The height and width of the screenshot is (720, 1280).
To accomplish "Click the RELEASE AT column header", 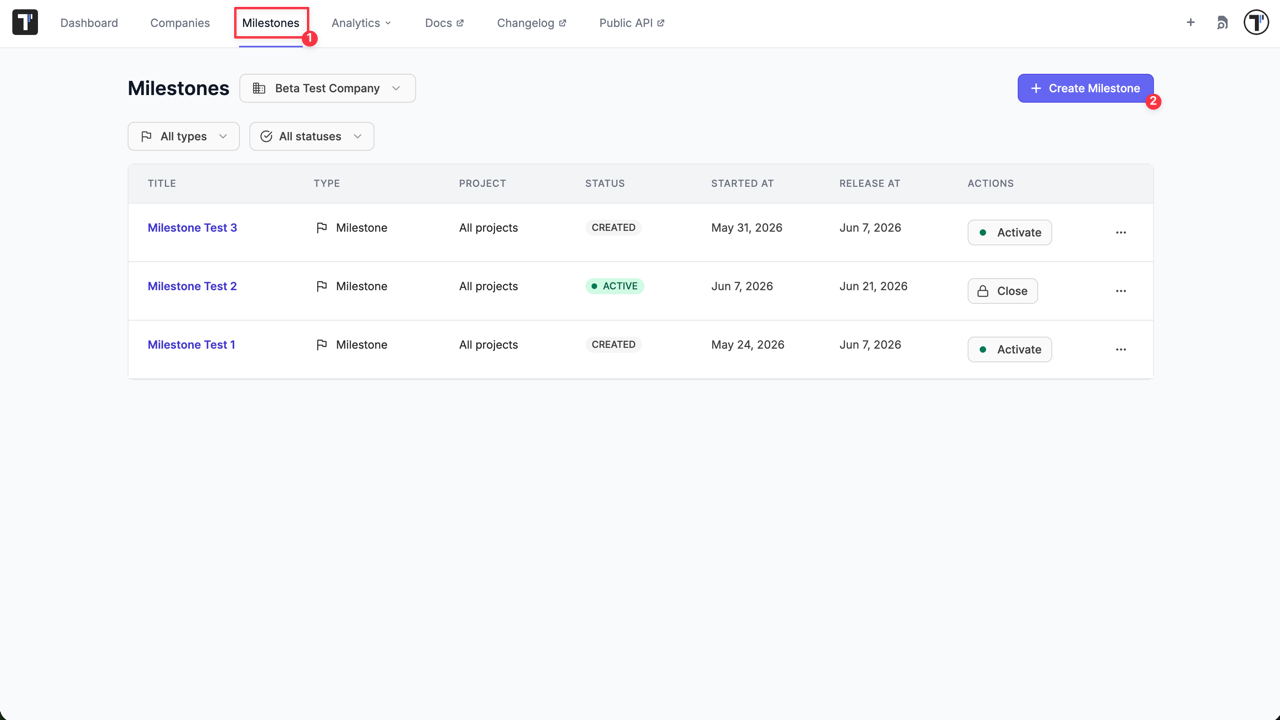I will [870, 184].
